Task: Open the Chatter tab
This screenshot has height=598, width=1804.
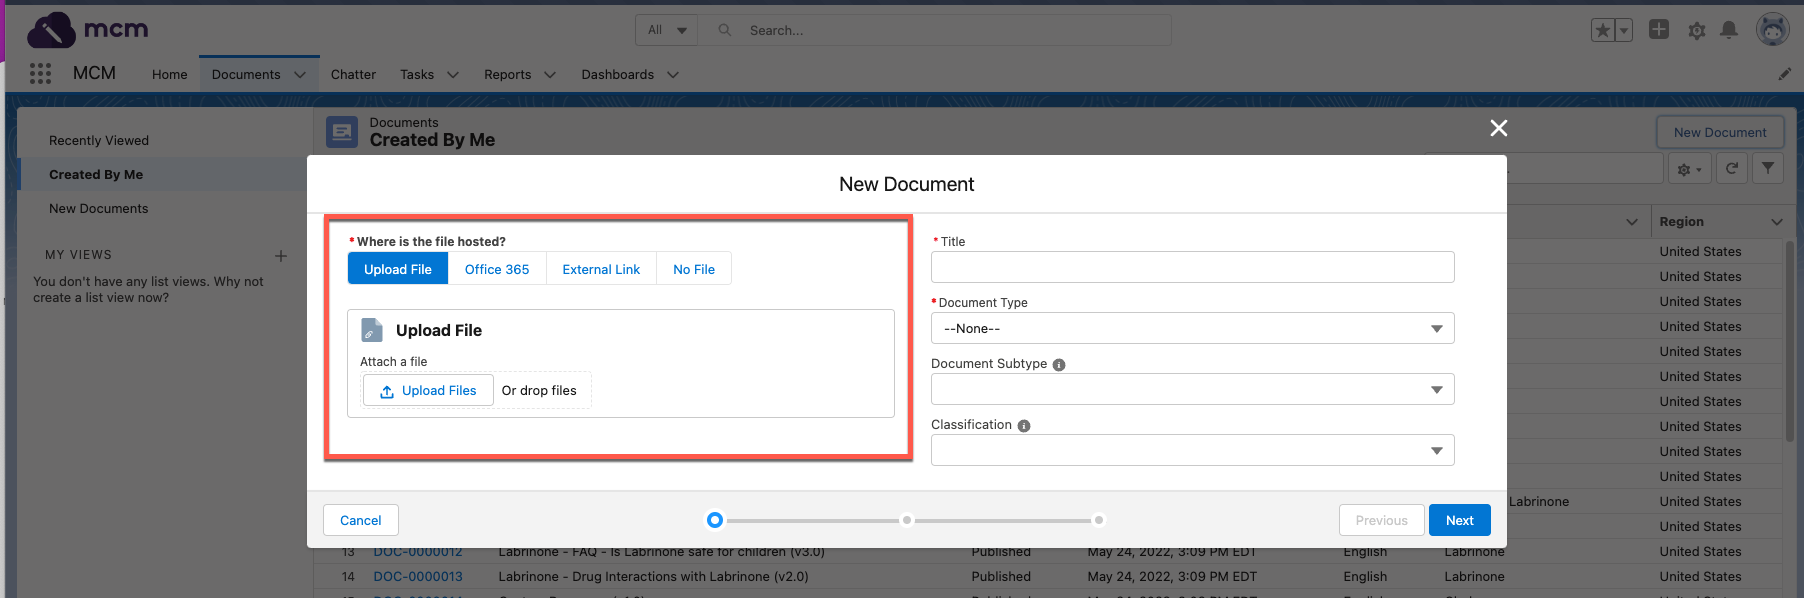Action: click(353, 74)
